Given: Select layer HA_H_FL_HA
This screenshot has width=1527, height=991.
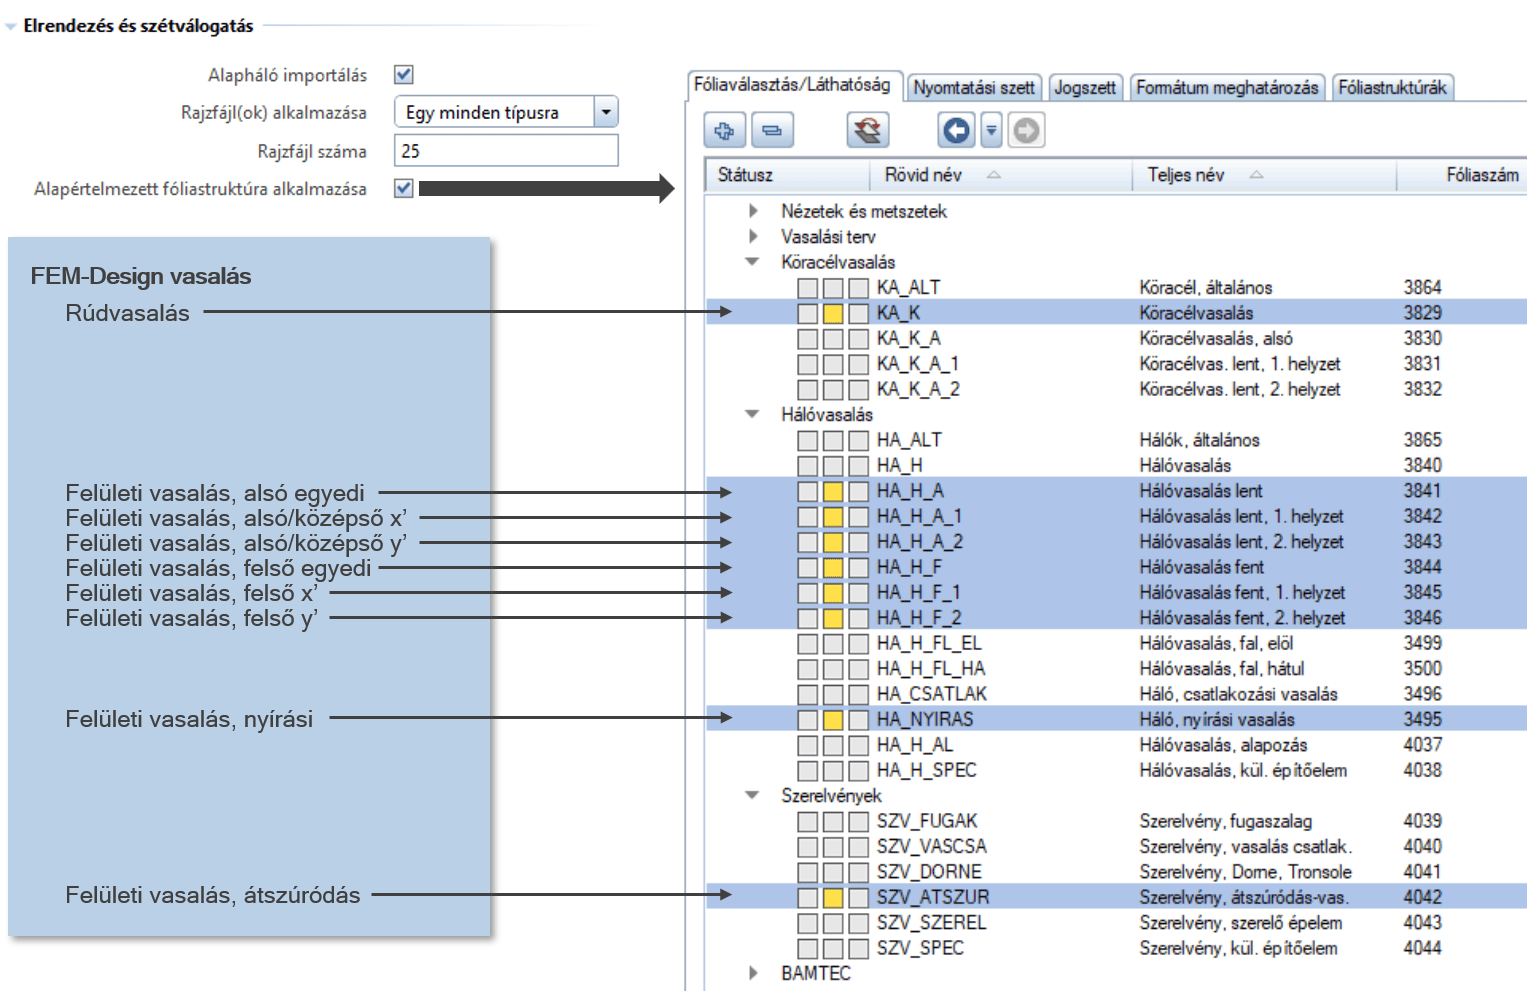Looking at the screenshot, I should [x=931, y=668].
